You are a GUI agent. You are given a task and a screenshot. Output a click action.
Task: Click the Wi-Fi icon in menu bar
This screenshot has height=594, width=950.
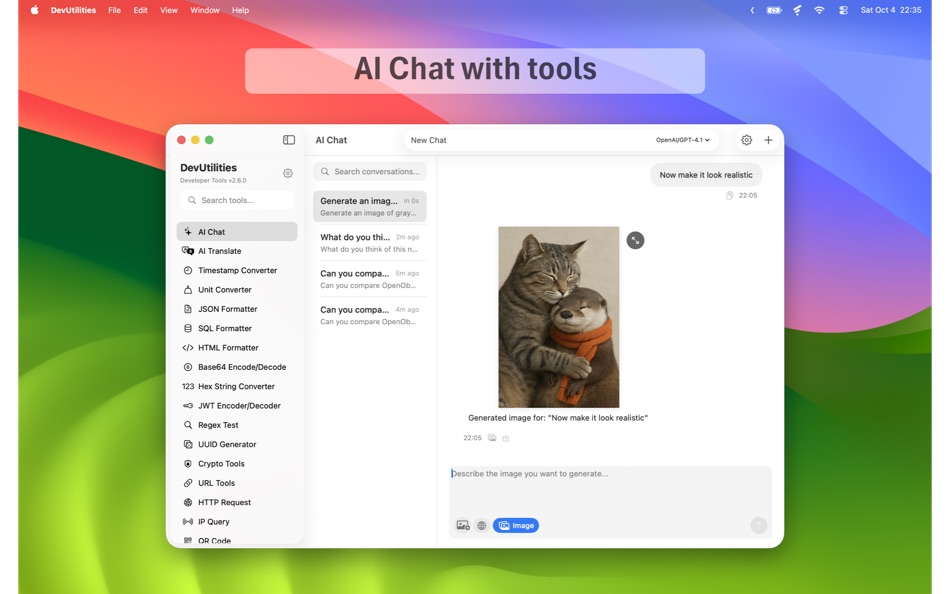819,10
